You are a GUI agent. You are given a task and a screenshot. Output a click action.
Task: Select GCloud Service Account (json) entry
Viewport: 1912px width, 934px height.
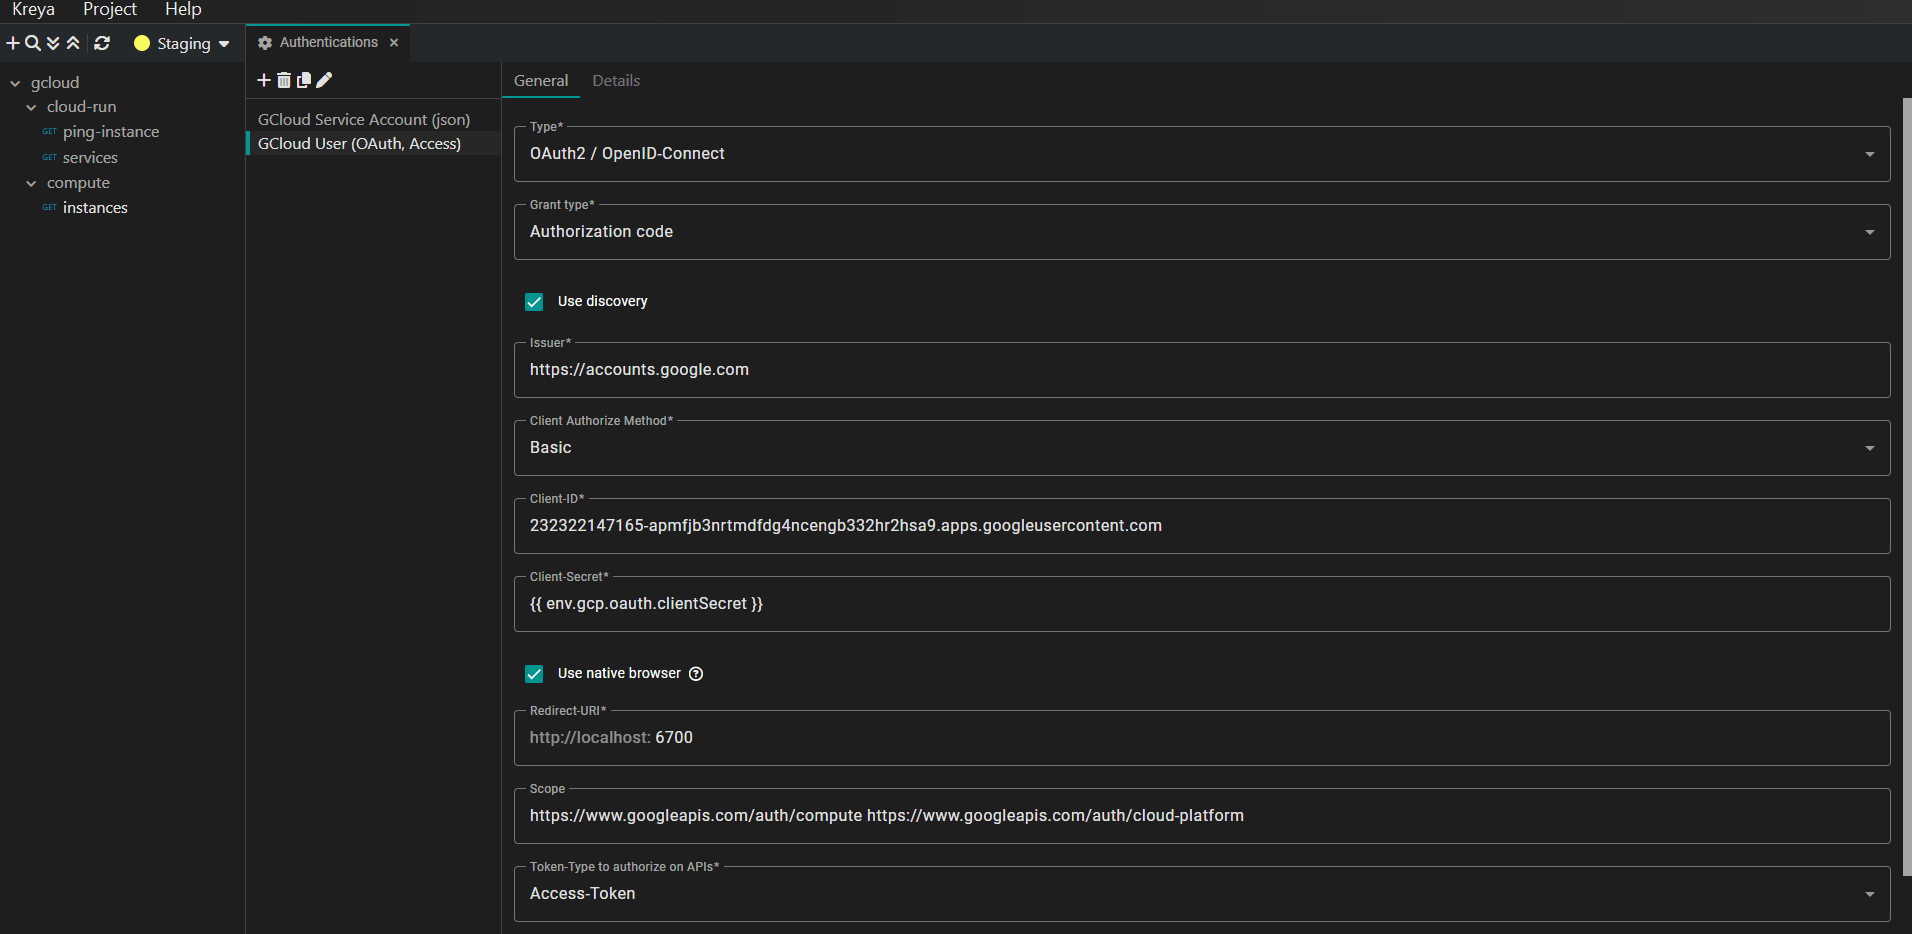(x=364, y=120)
